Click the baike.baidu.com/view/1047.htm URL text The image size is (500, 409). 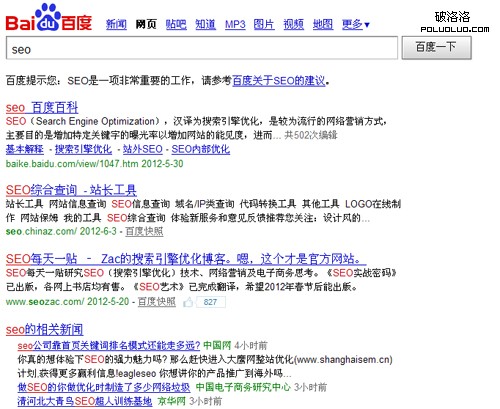point(72,164)
